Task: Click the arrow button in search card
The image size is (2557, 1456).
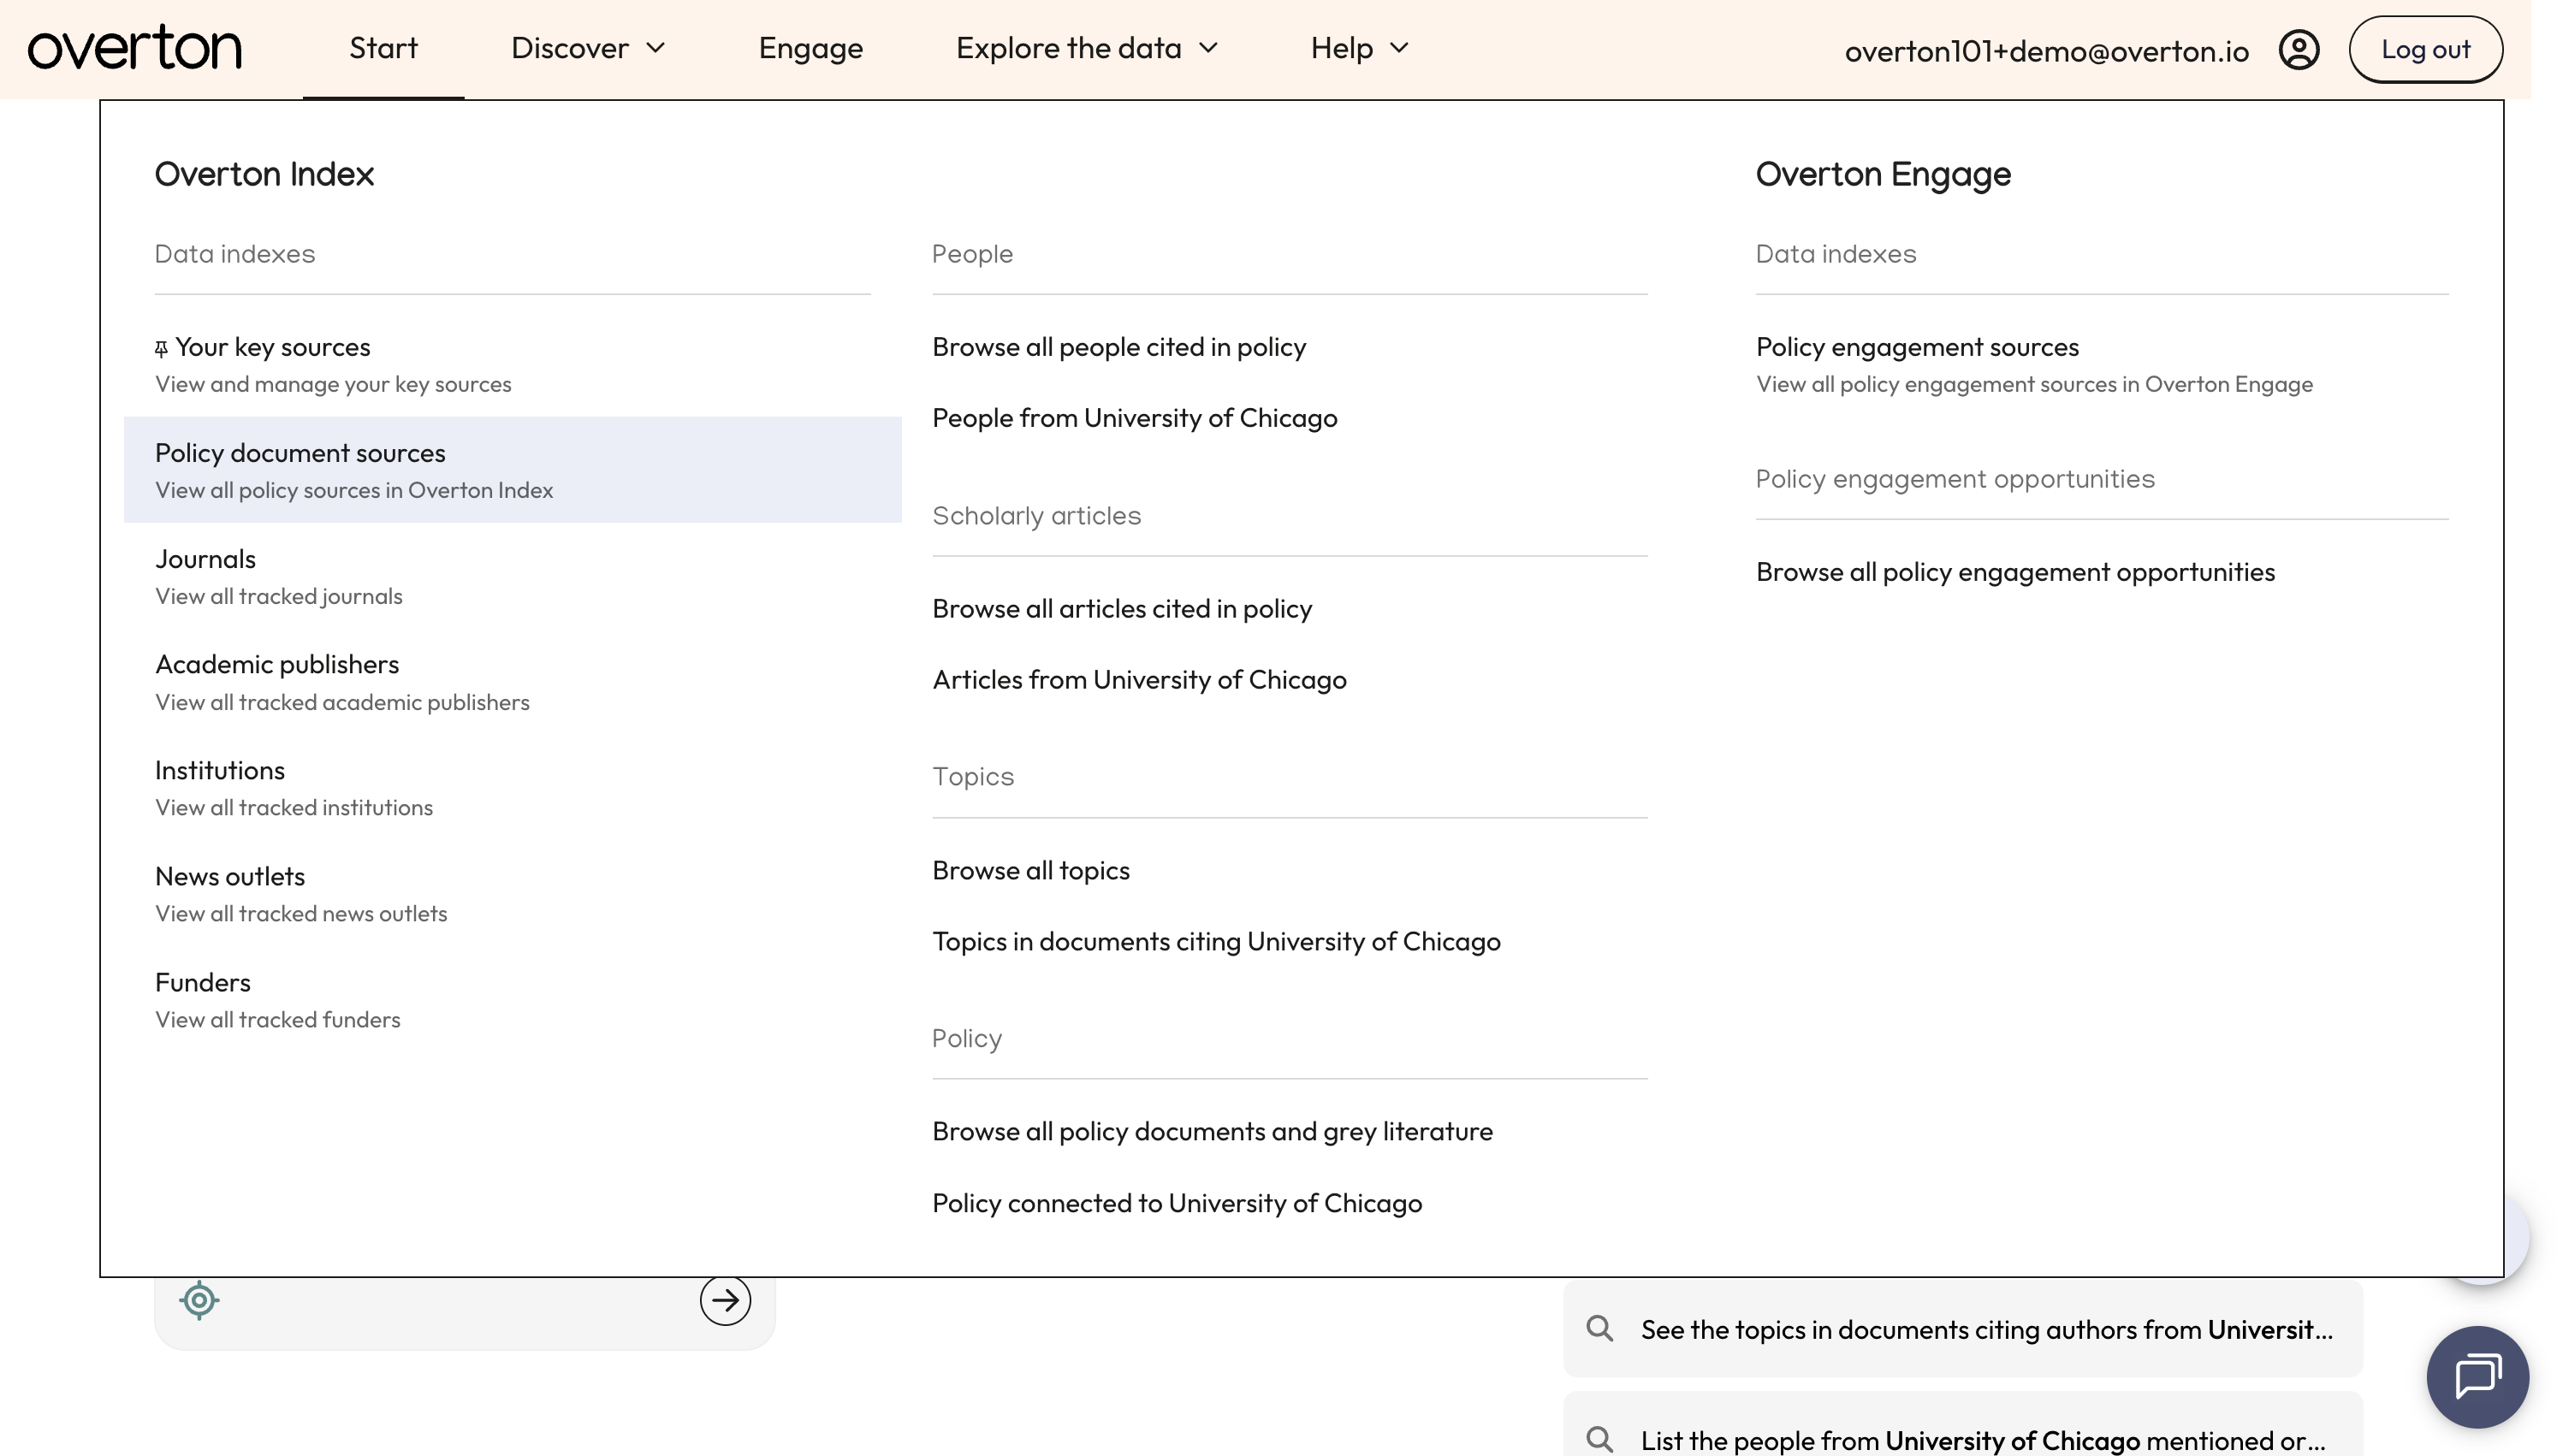Action: pos(725,1300)
